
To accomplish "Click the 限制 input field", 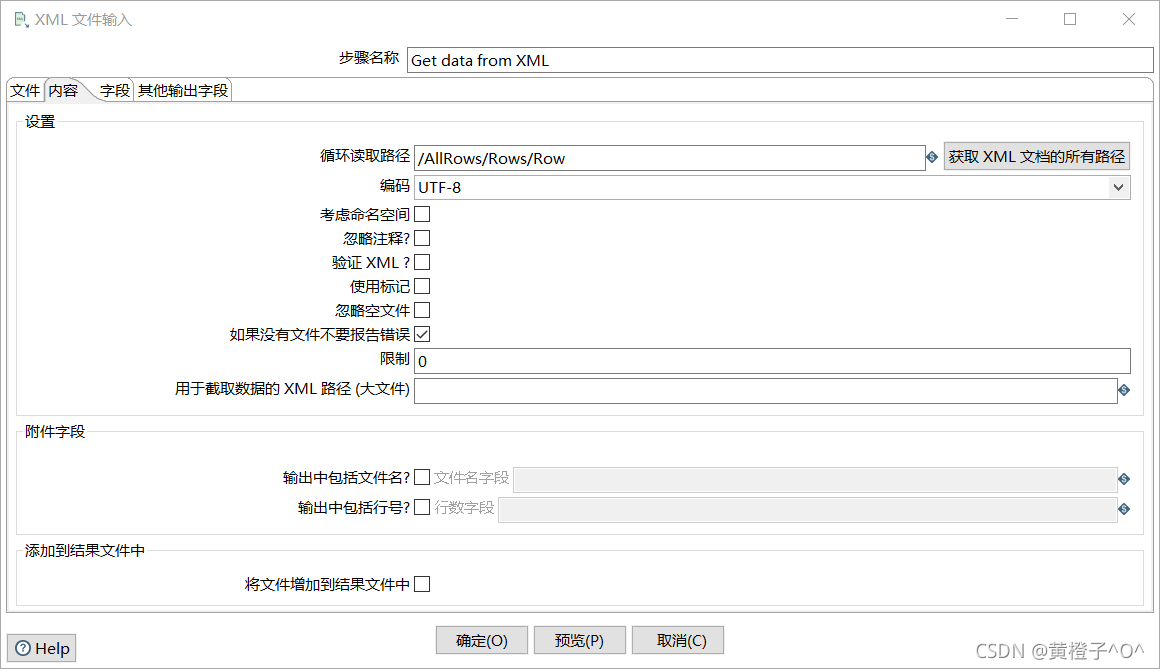I will (x=772, y=361).
